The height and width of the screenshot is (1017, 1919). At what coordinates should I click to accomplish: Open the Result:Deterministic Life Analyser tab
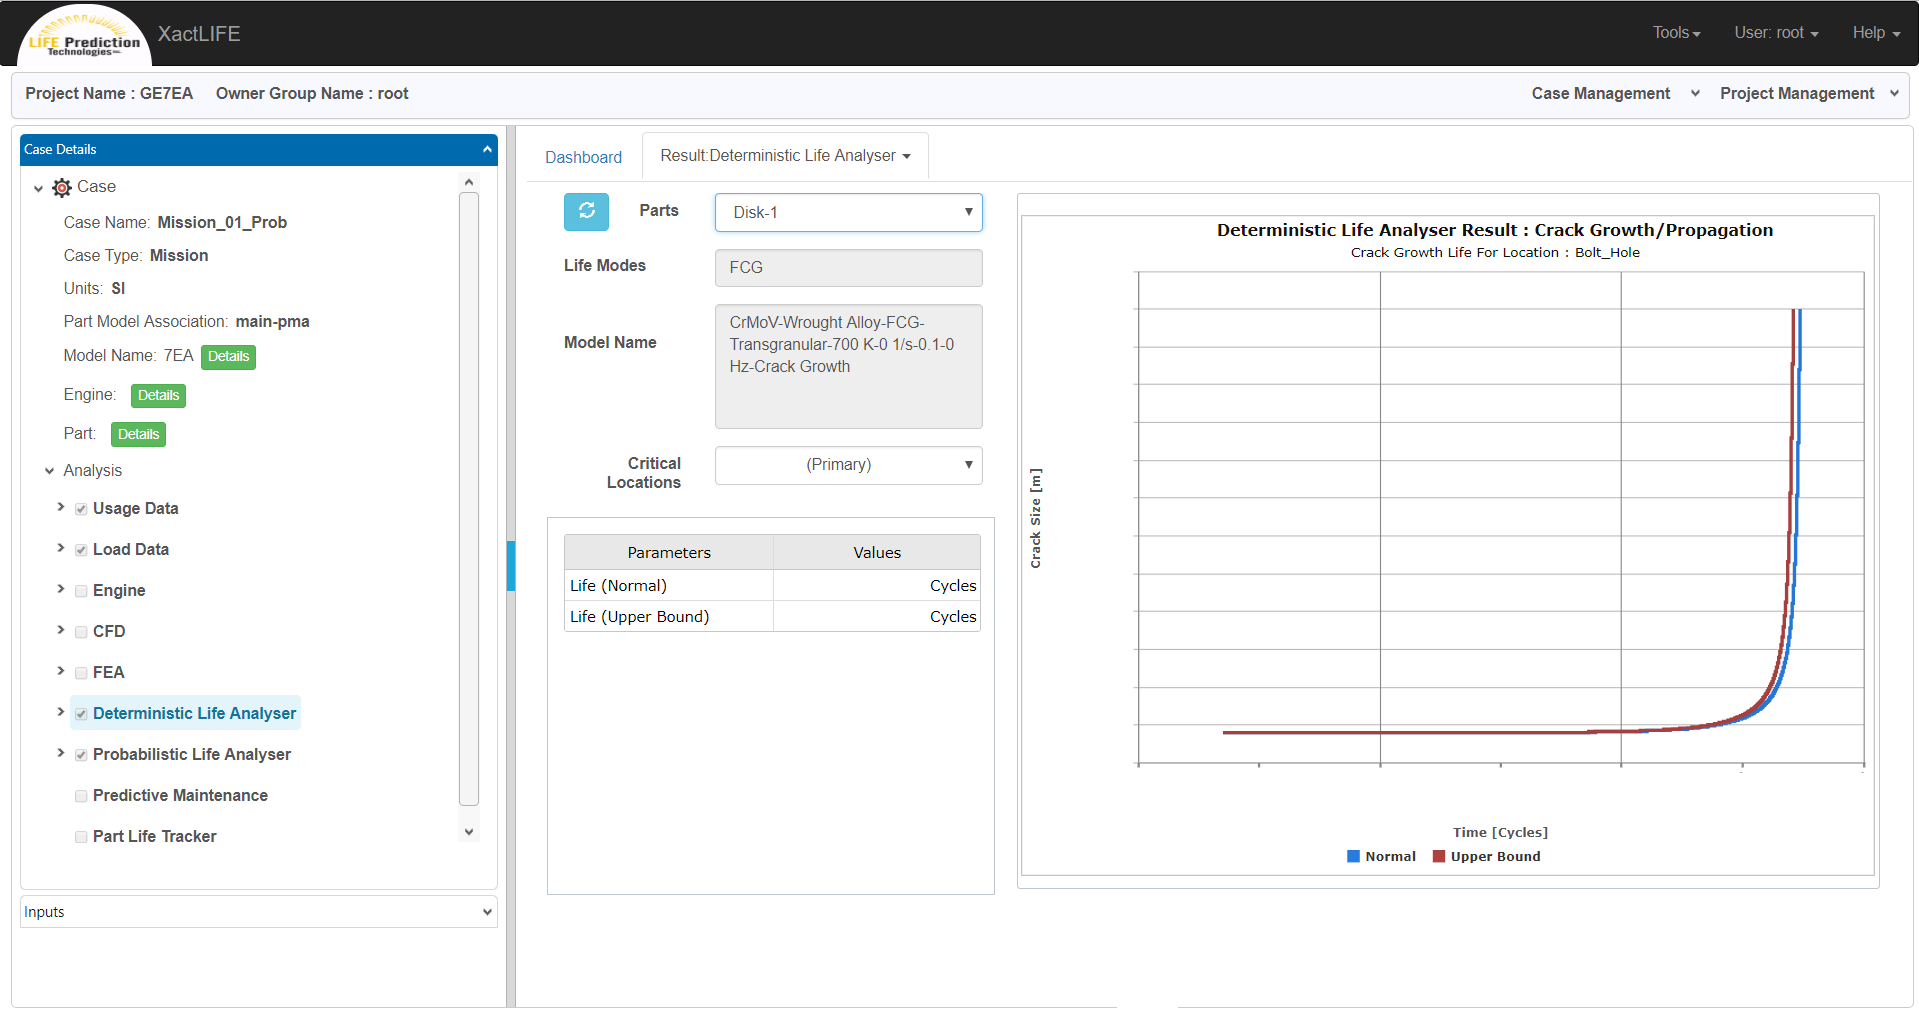point(785,156)
